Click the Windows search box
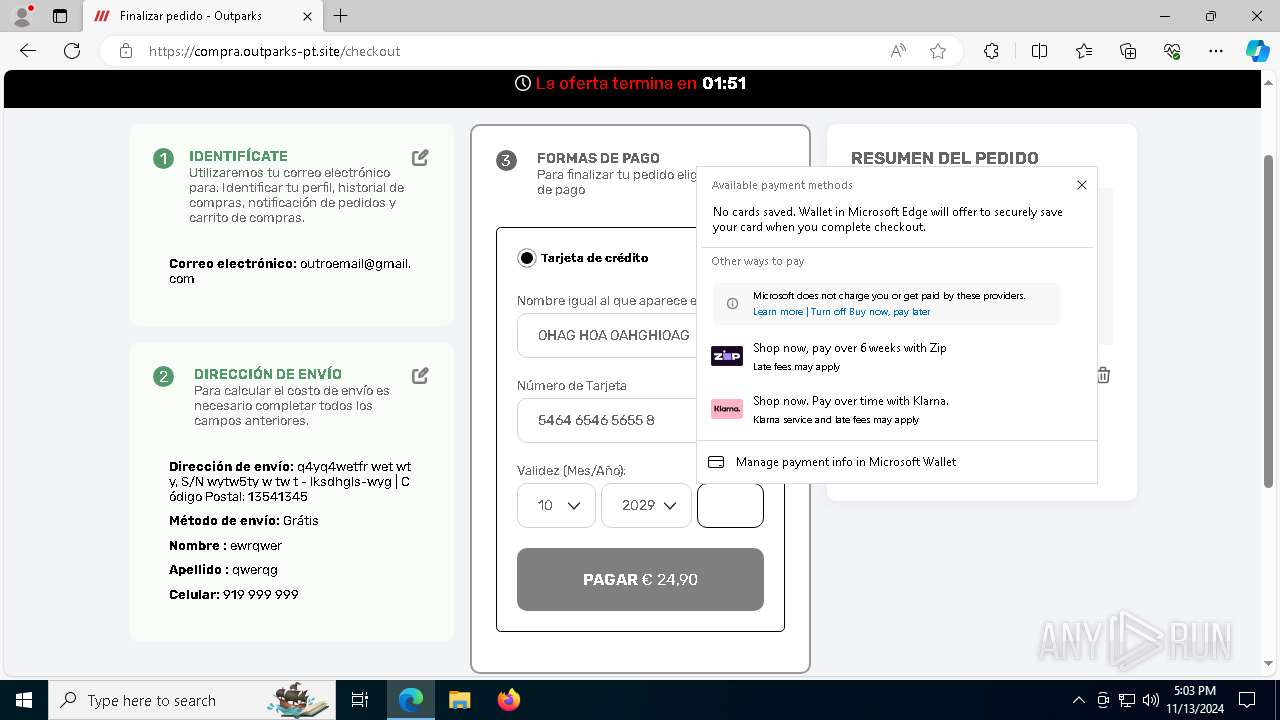Viewport: 1280px width, 720px height. 191,700
